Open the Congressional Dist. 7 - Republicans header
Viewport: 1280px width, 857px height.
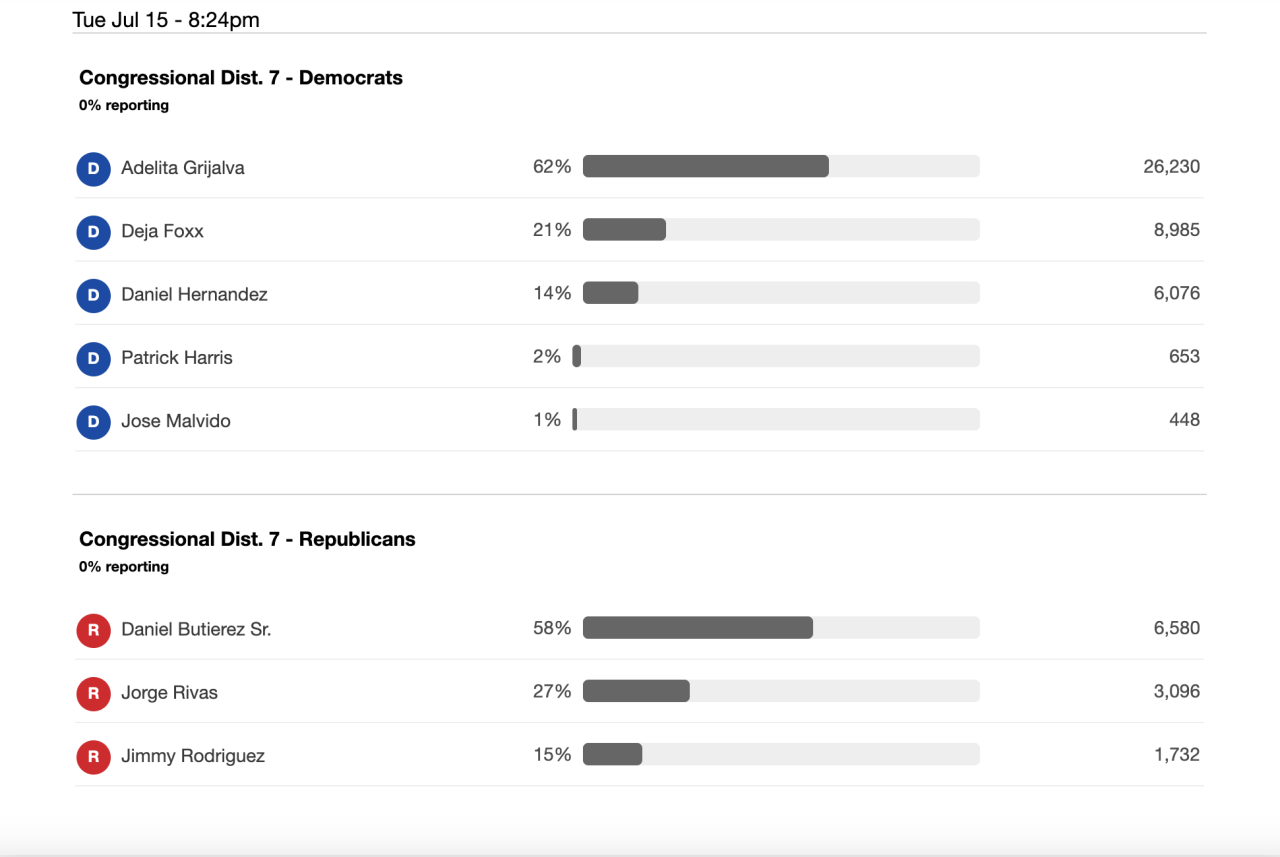(x=247, y=539)
